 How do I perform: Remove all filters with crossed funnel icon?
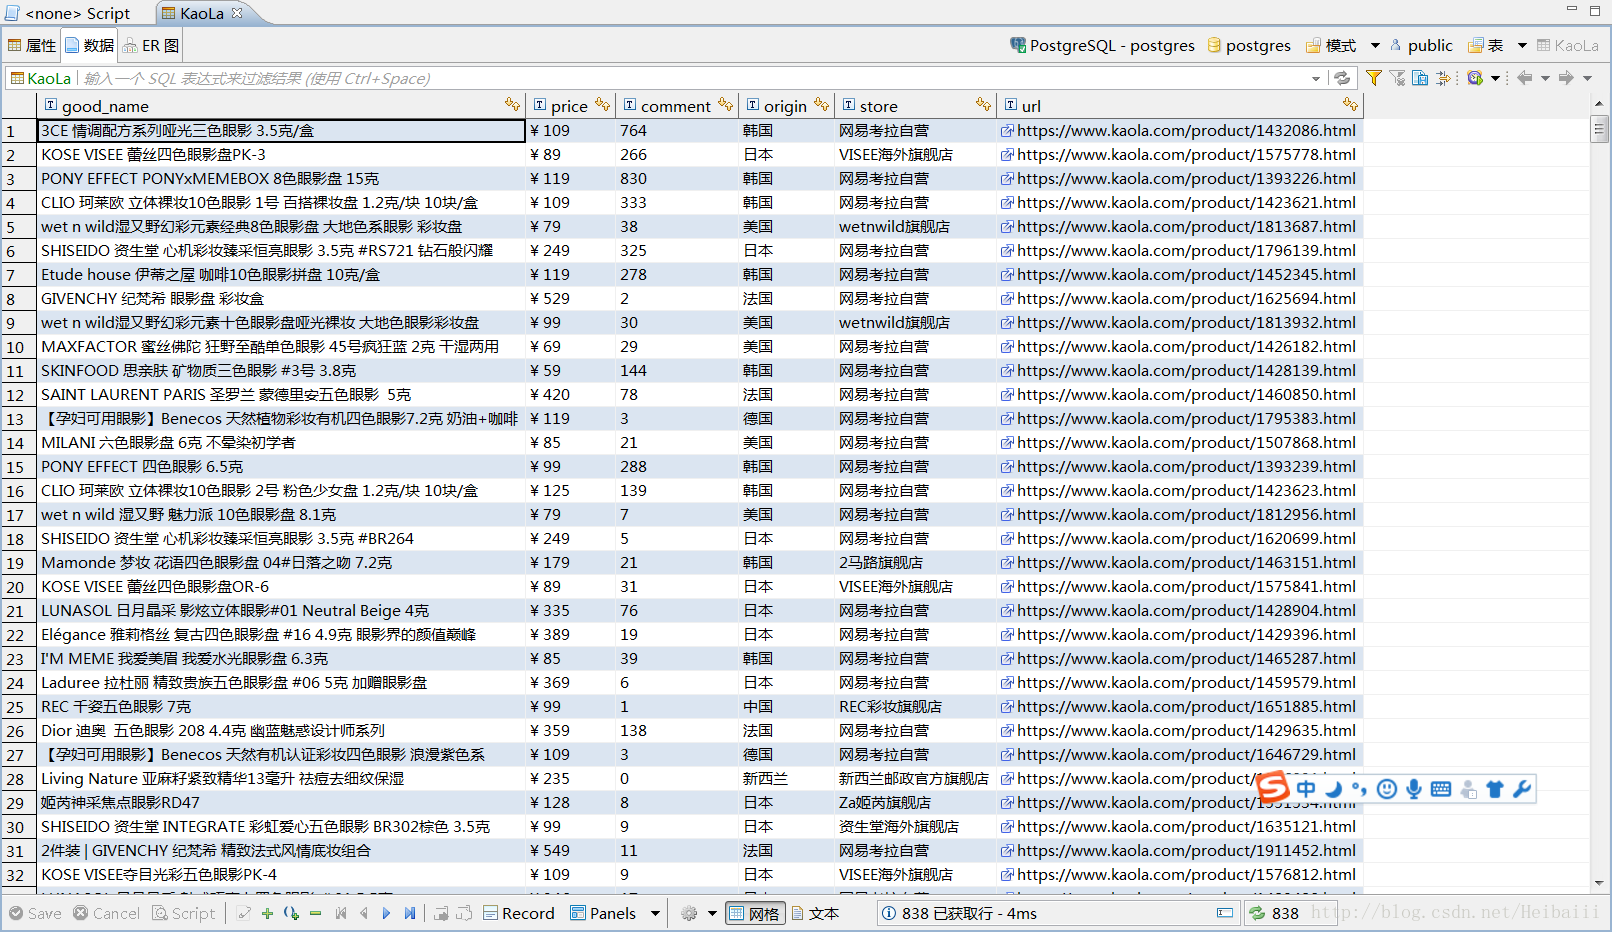pyautogui.click(x=1397, y=78)
